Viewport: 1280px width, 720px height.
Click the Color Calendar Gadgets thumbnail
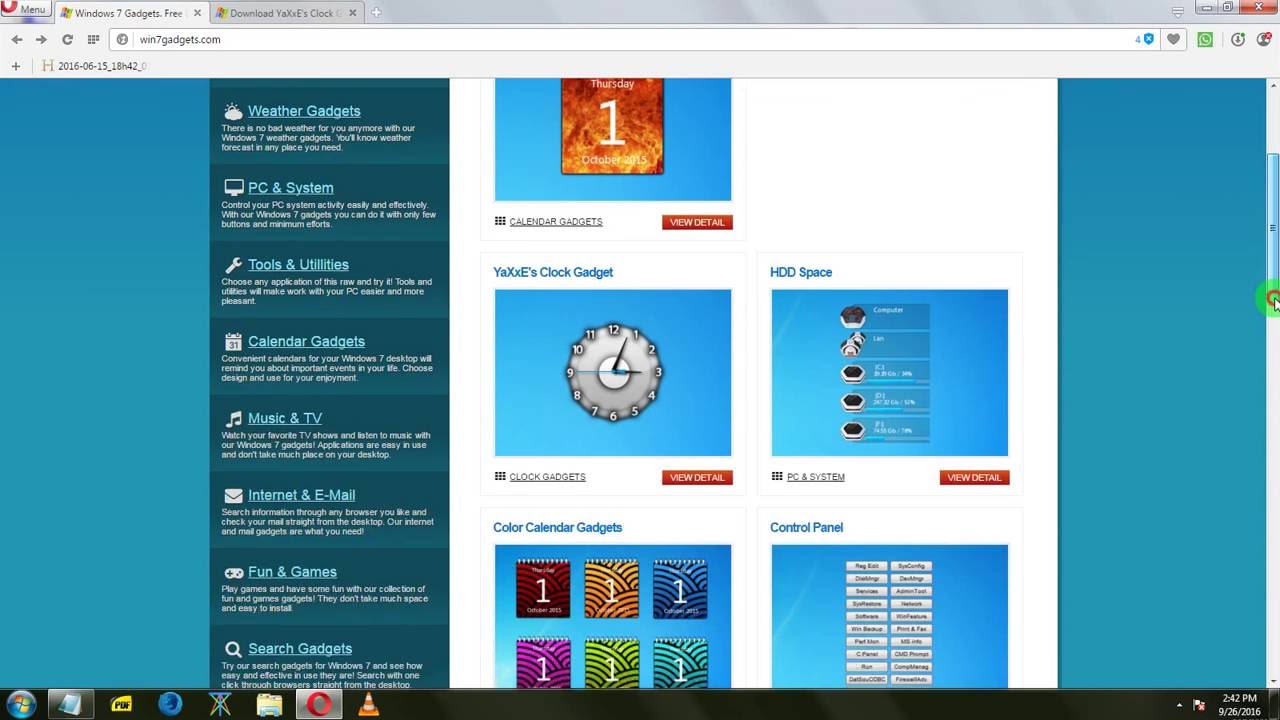coord(613,616)
